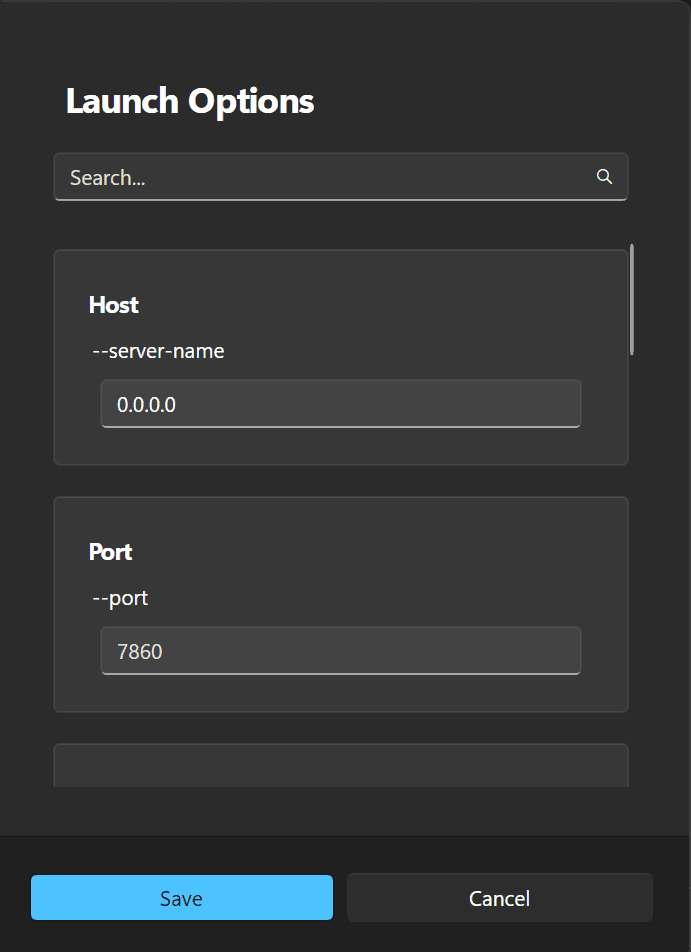Click the partially visible card below Port
The image size is (691, 952).
click(x=341, y=766)
